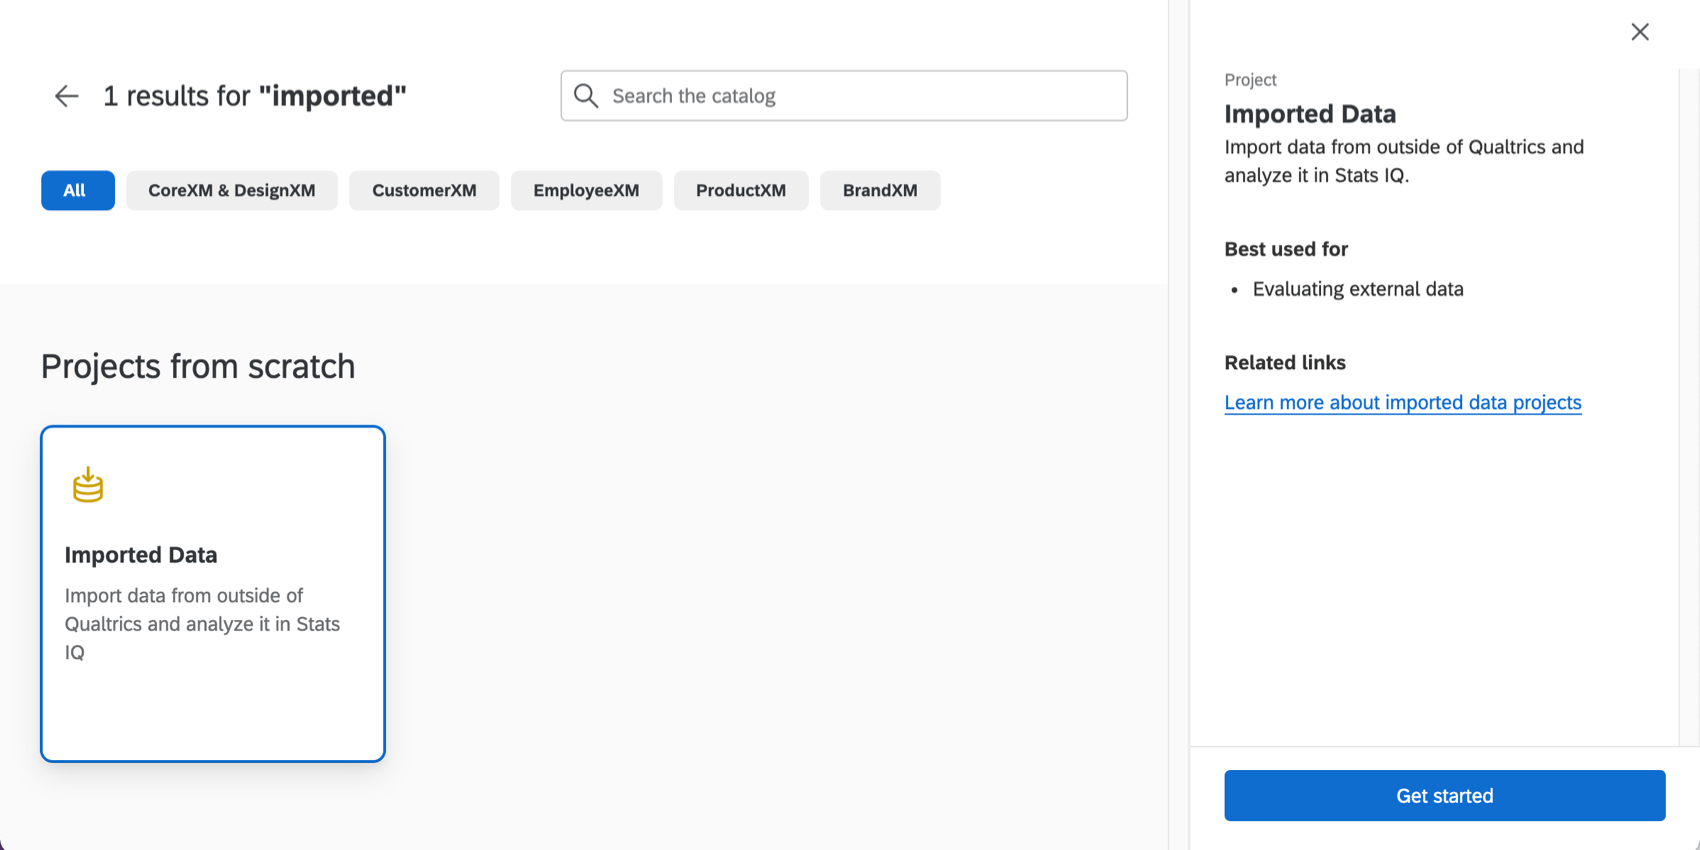Filter by ProductXM category
Screen dimensions: 1700x850
(x=741, y=190)
